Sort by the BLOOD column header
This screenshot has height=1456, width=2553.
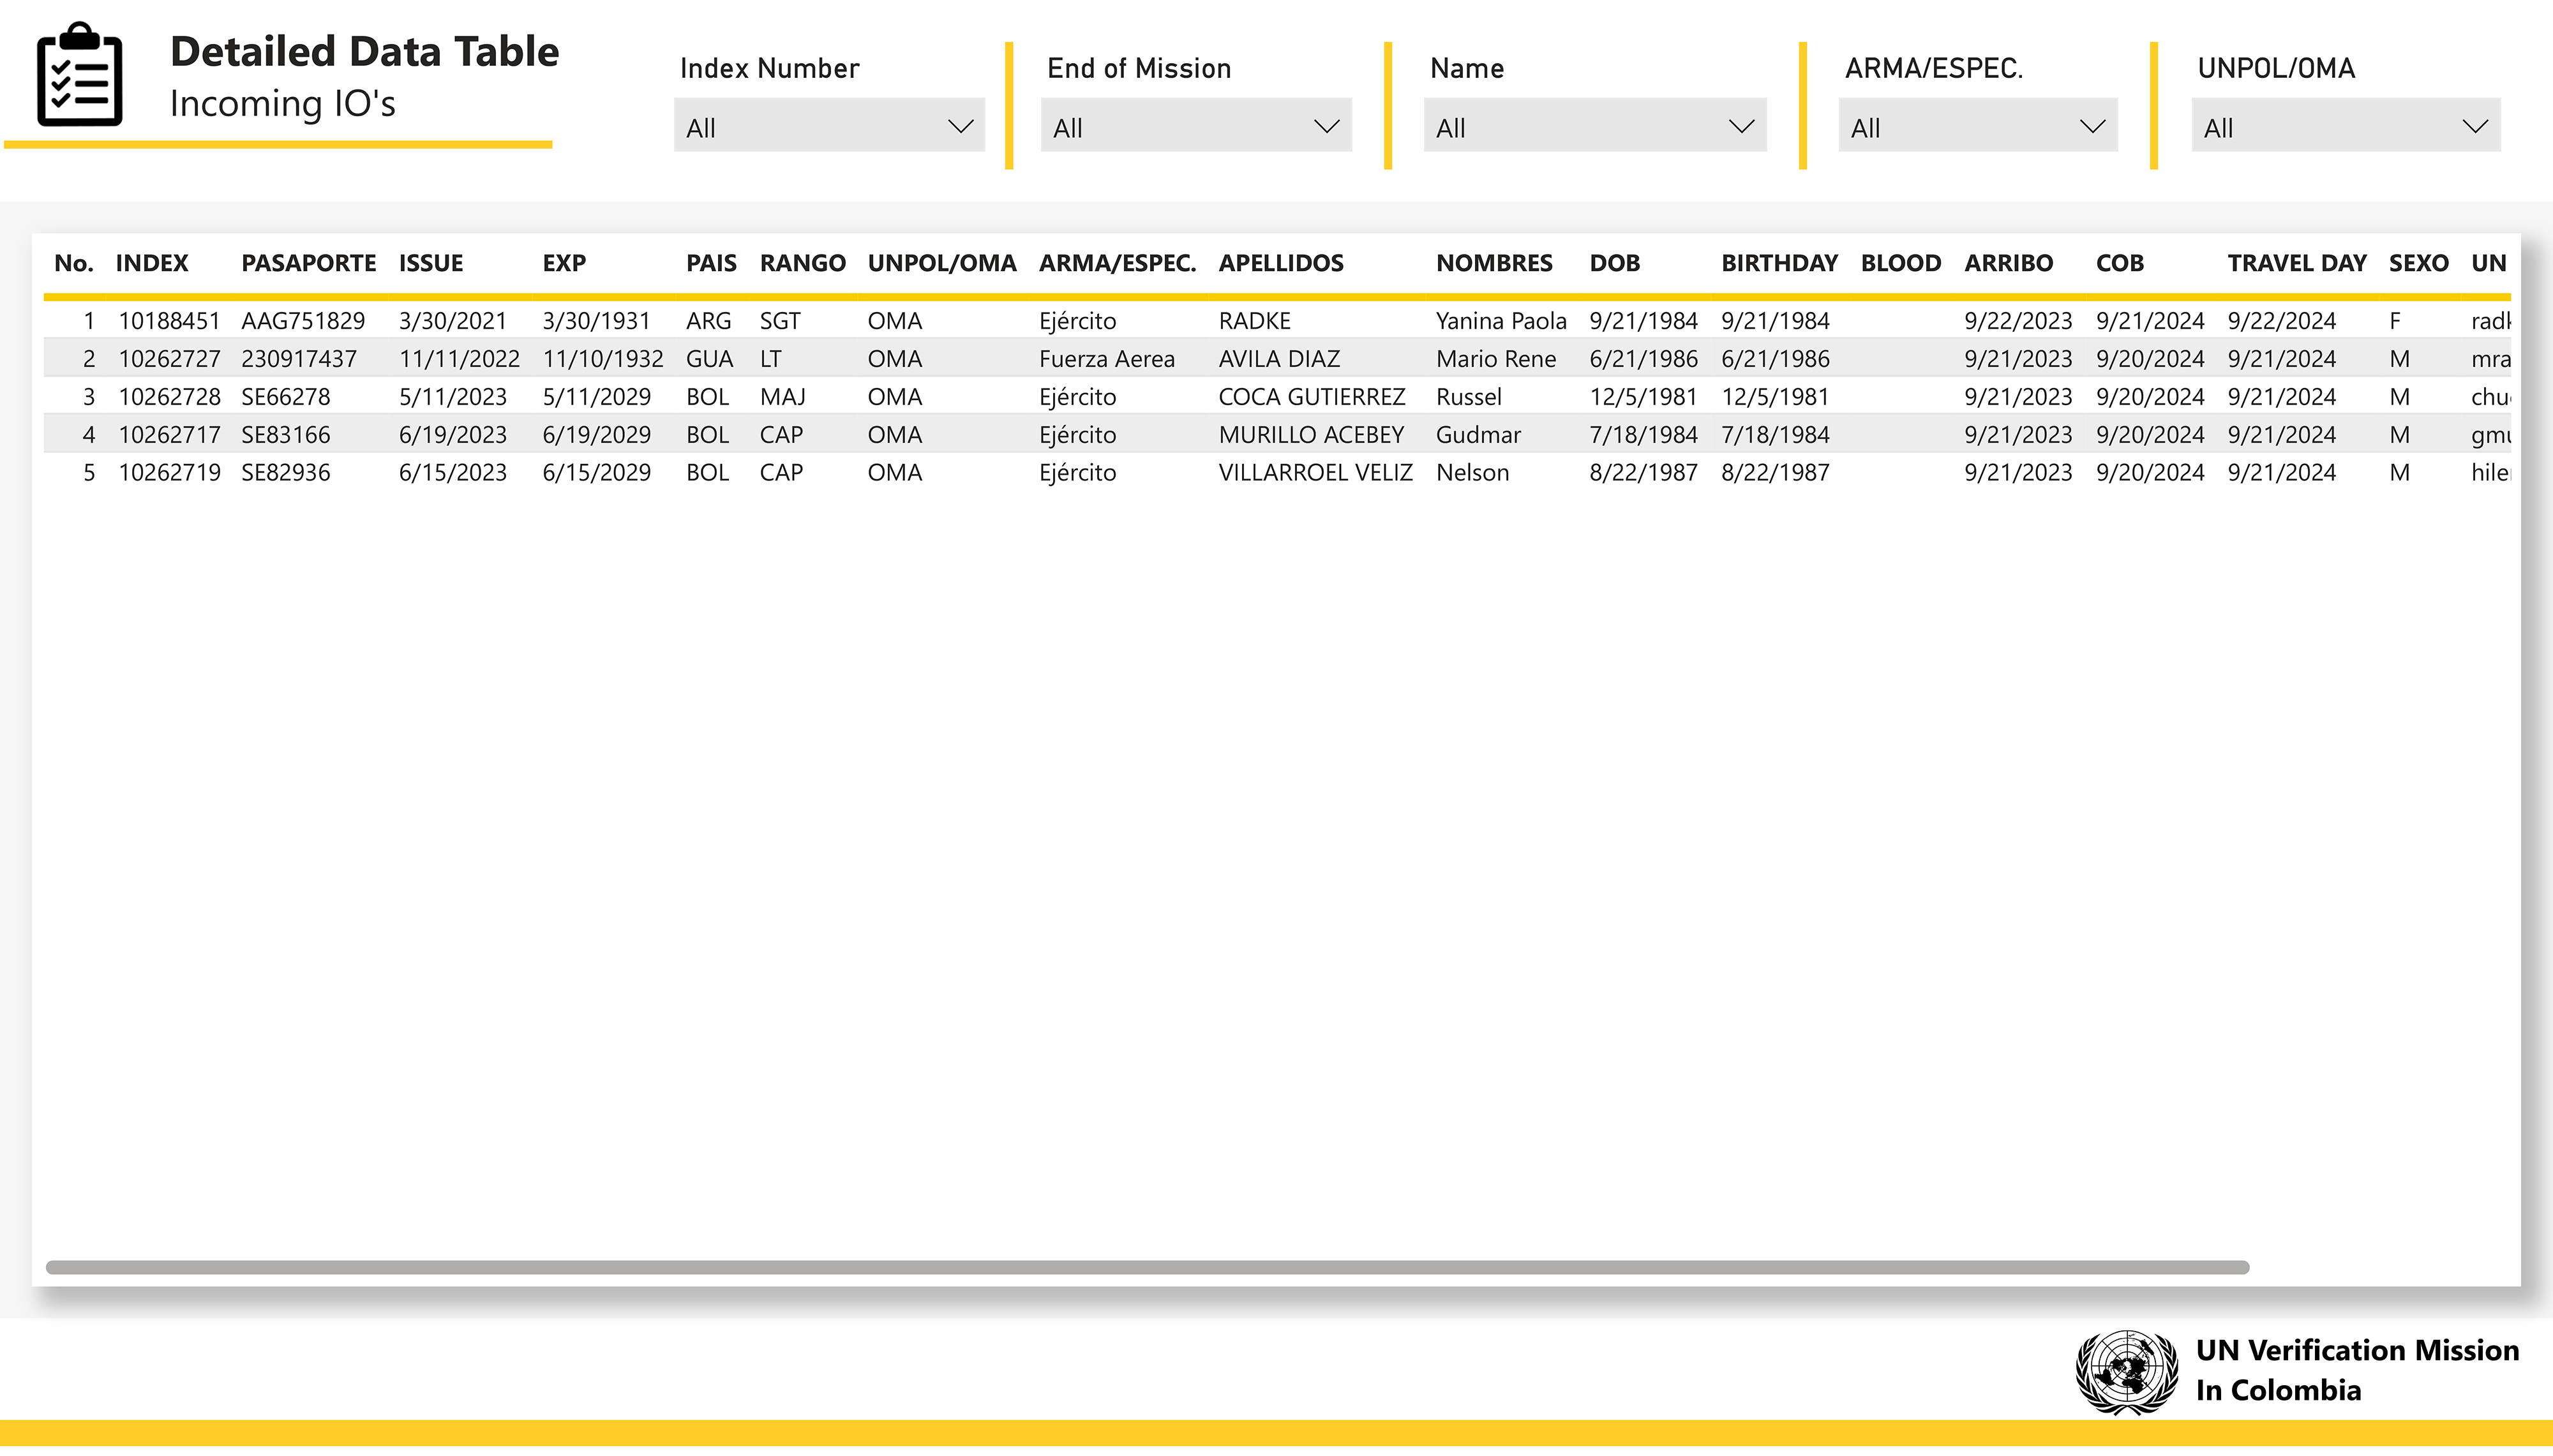click(1901, 263)
